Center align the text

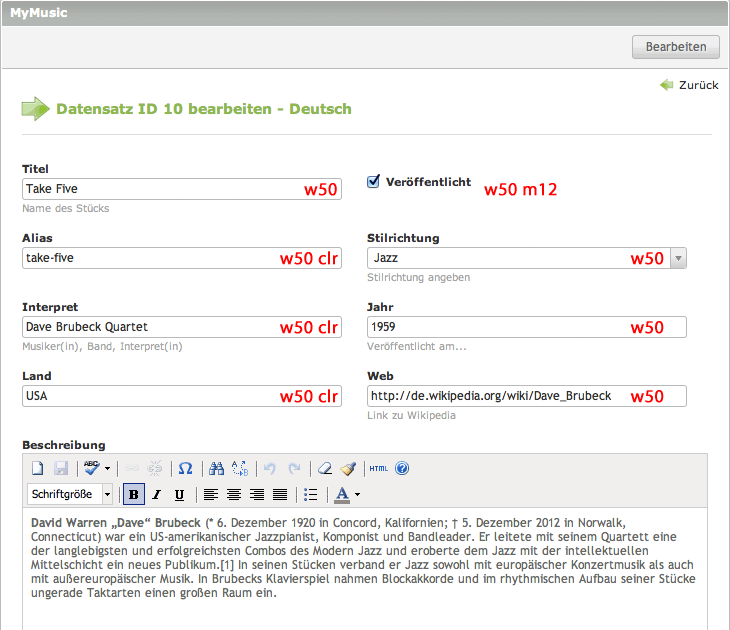[x=234, y=494]
